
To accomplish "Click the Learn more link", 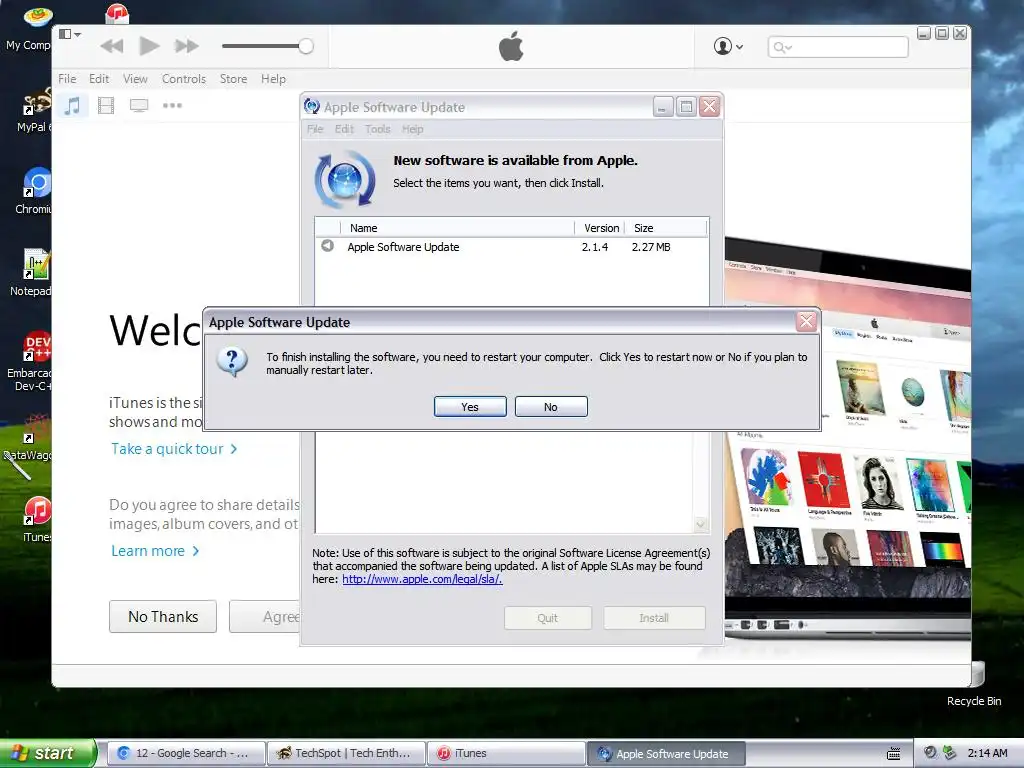I will coord(155,551).
